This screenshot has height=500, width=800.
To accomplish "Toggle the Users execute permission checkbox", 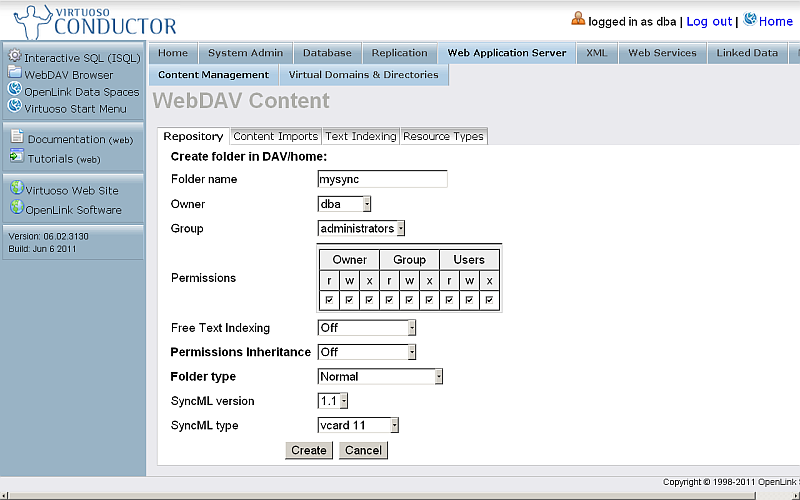I will pos(489,300).
